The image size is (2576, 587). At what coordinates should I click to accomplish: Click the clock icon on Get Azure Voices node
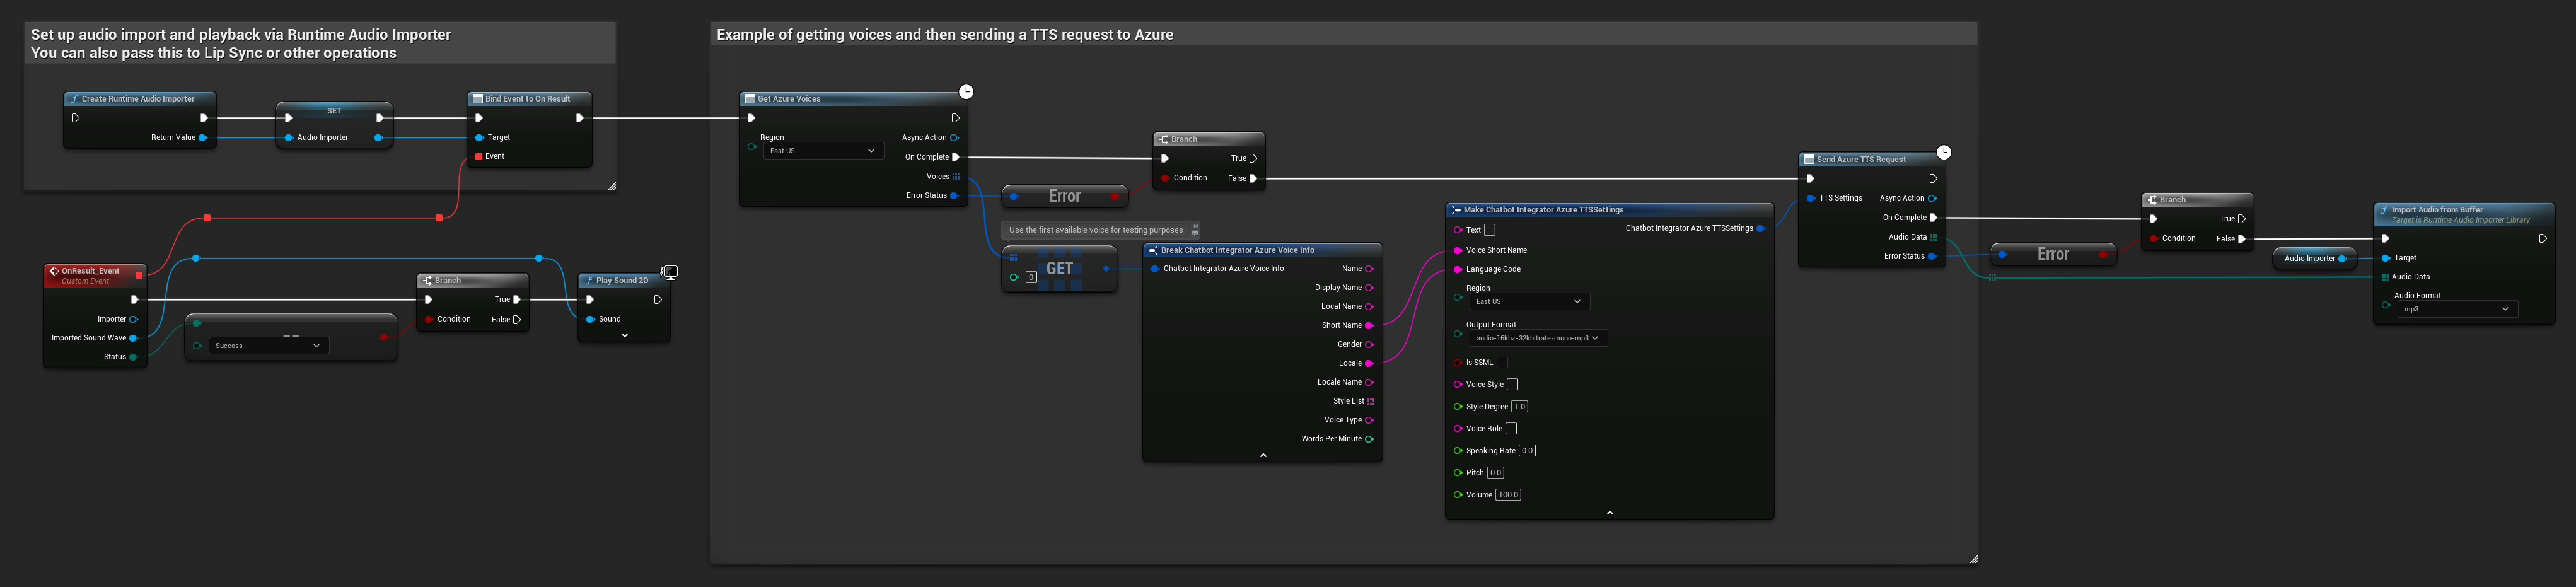coord(965,91)
